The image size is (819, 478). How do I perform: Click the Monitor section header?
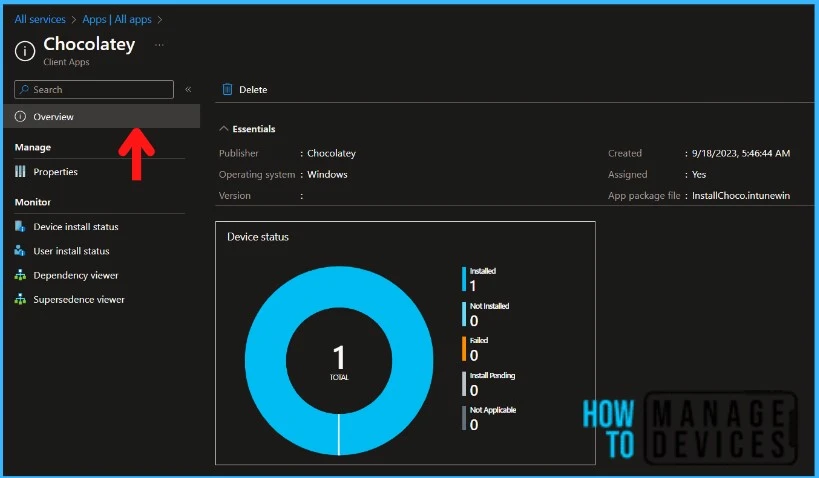click(33, 202)
